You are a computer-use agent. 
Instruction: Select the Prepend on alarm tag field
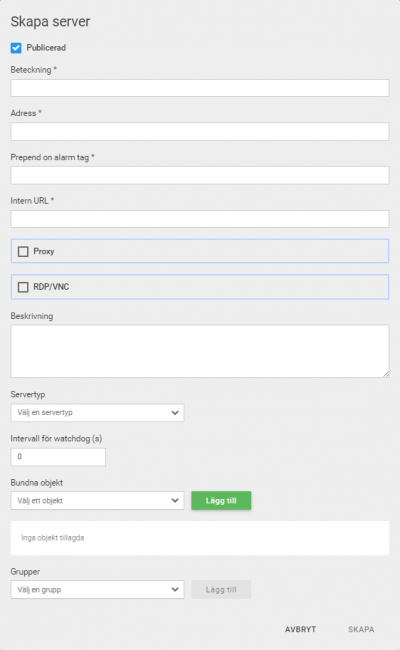(x=200, y=175)
